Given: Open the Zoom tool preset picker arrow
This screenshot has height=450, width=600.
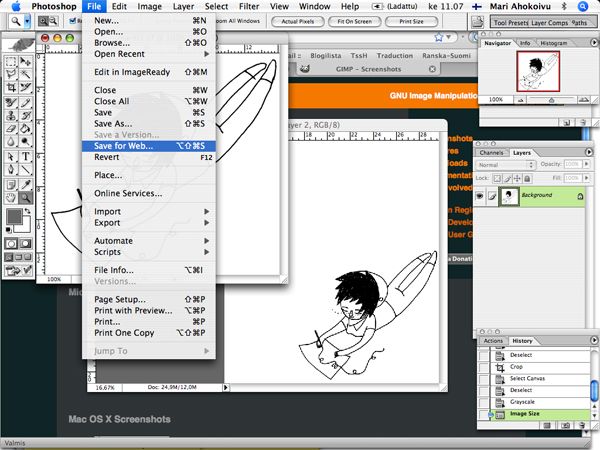Looking at the screenshot, I should [27, 21].
